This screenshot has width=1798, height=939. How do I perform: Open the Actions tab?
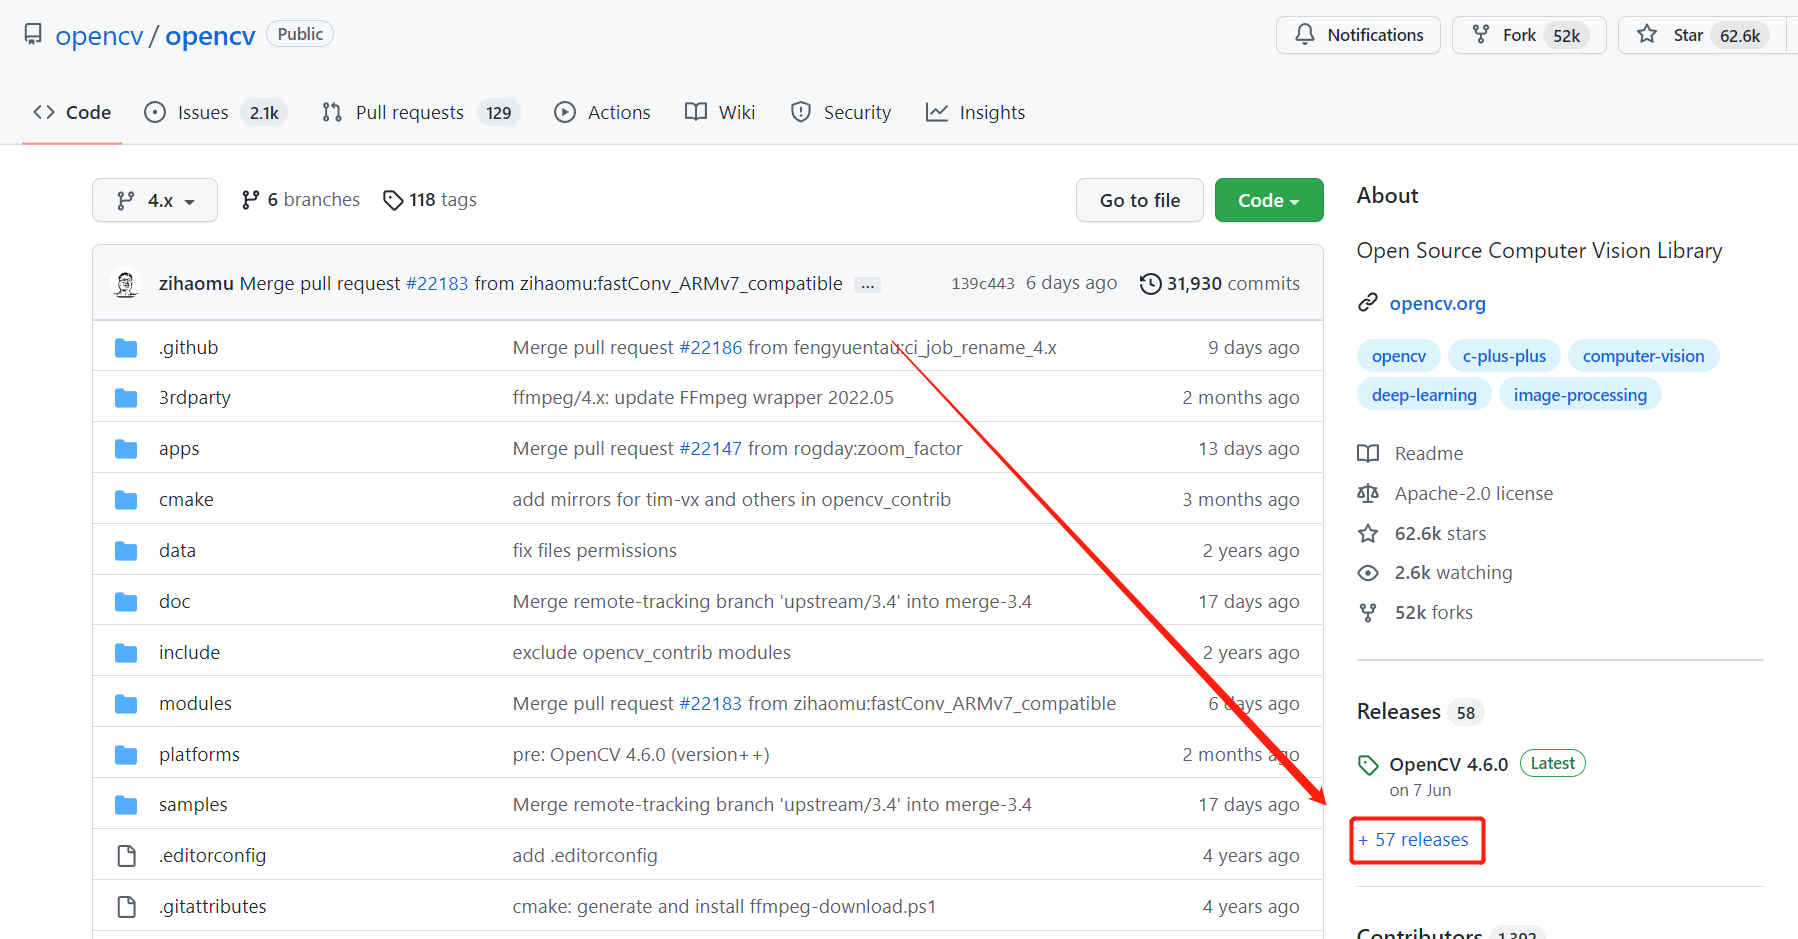[x=602, y=113]
